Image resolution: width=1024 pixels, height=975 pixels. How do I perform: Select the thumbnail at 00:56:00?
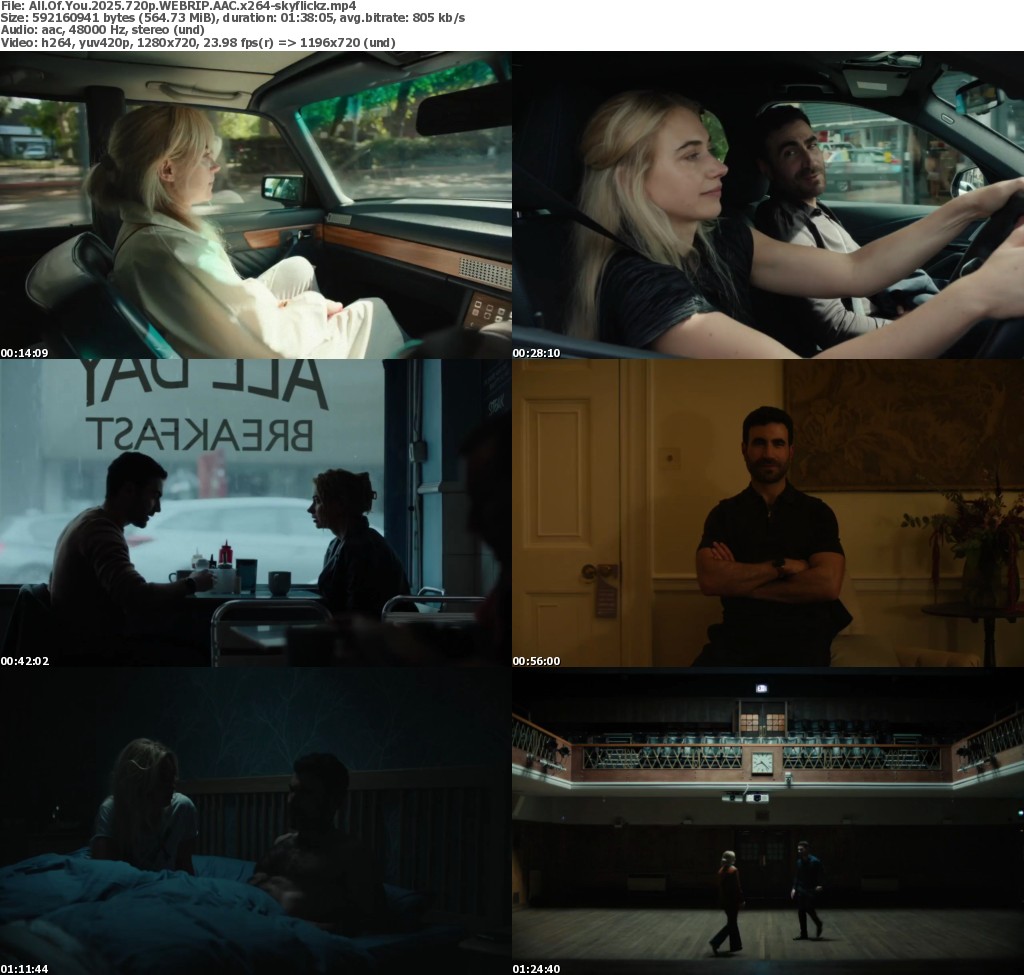768,513
